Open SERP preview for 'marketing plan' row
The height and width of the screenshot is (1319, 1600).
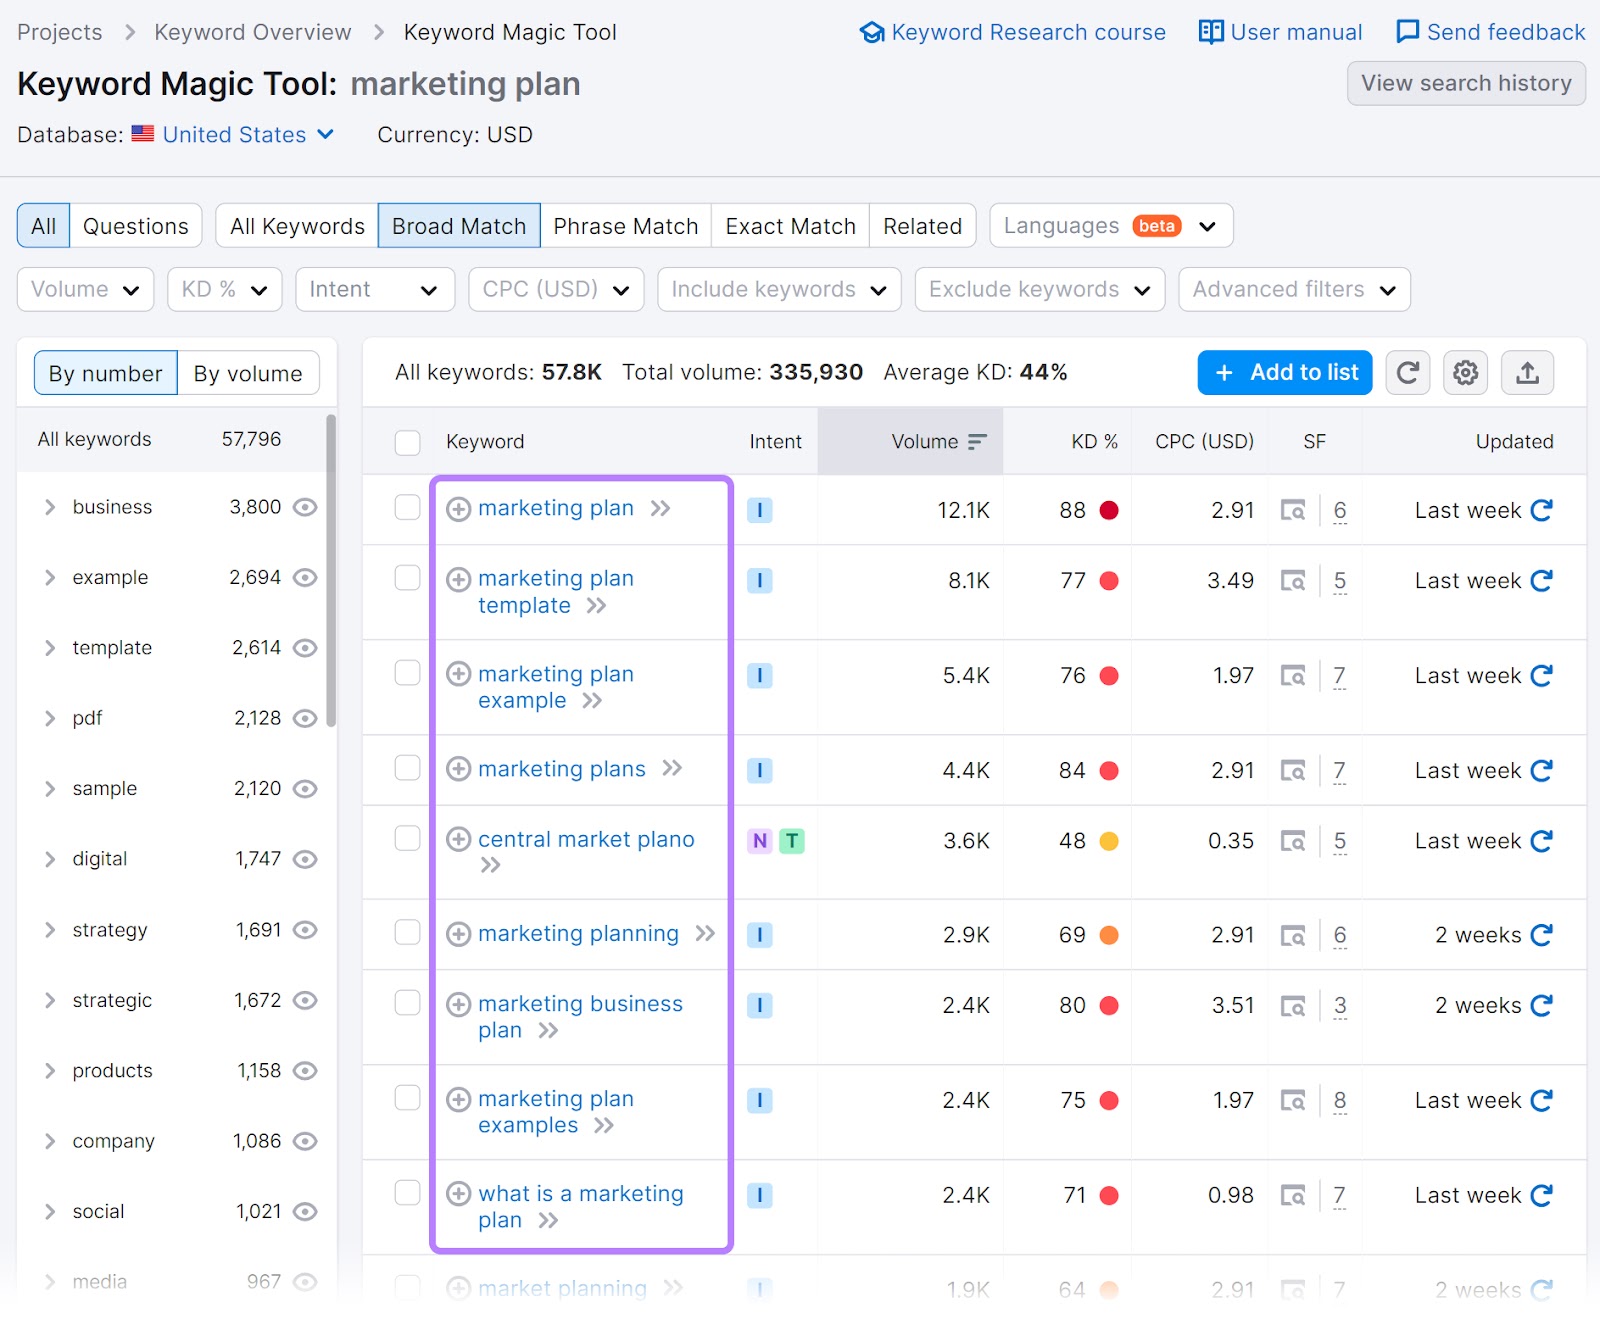click(x=1294, y=510)
